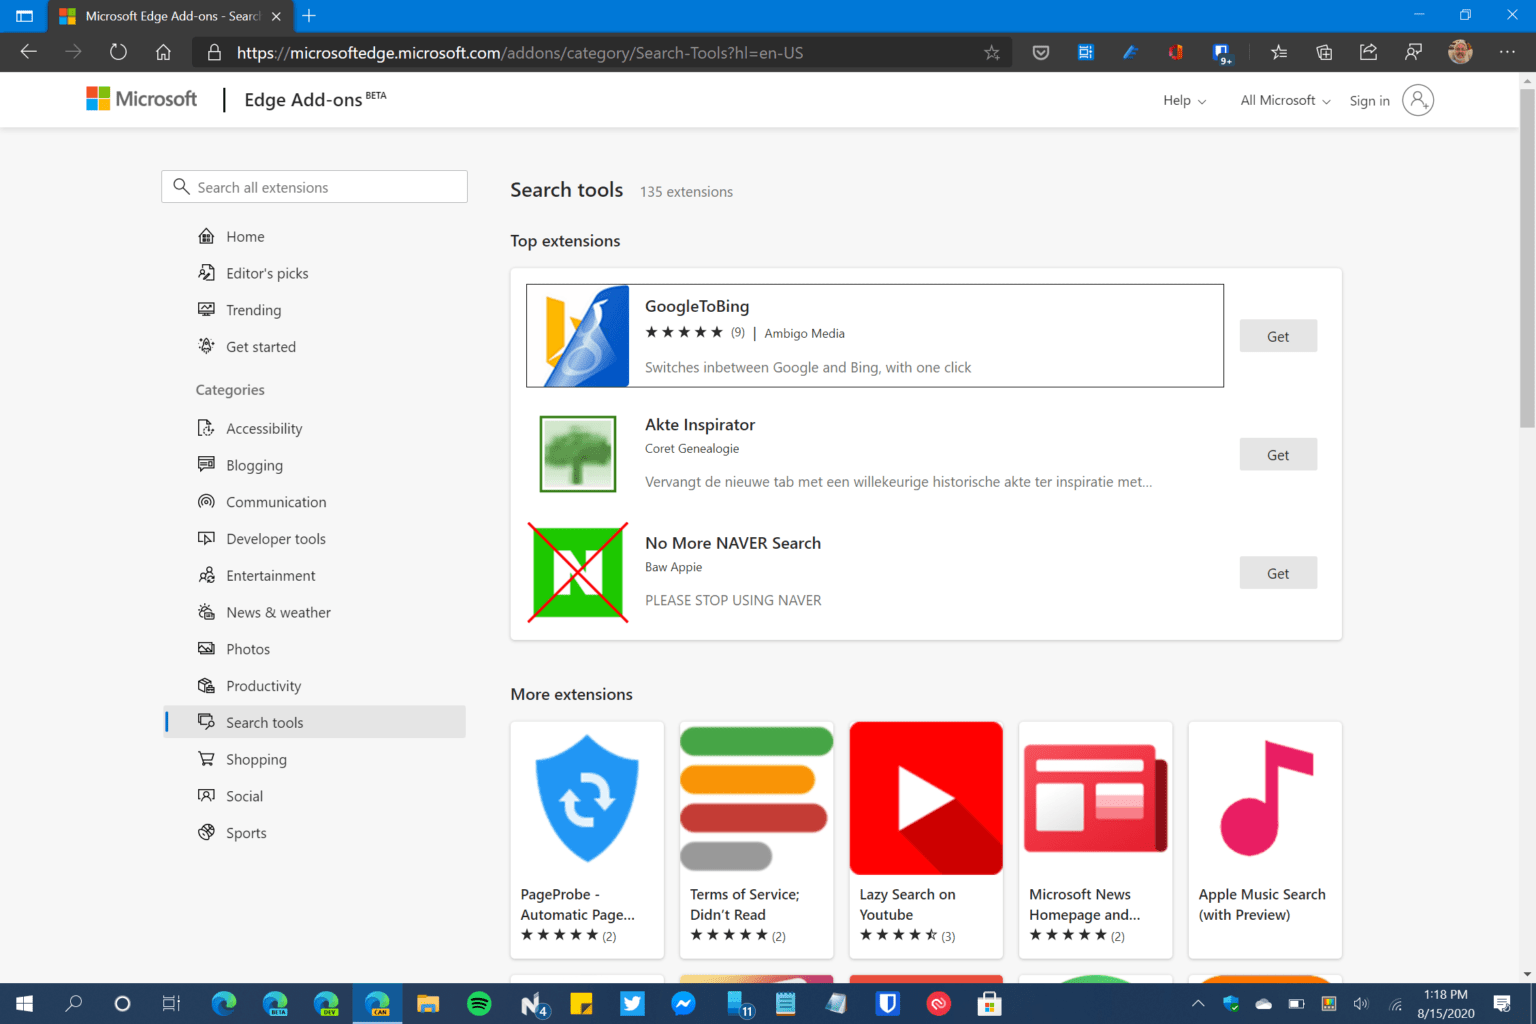Viewport: 1536px width, 1024px height.
Task: Click the Search all extensions field
Action: click(314, 186)
